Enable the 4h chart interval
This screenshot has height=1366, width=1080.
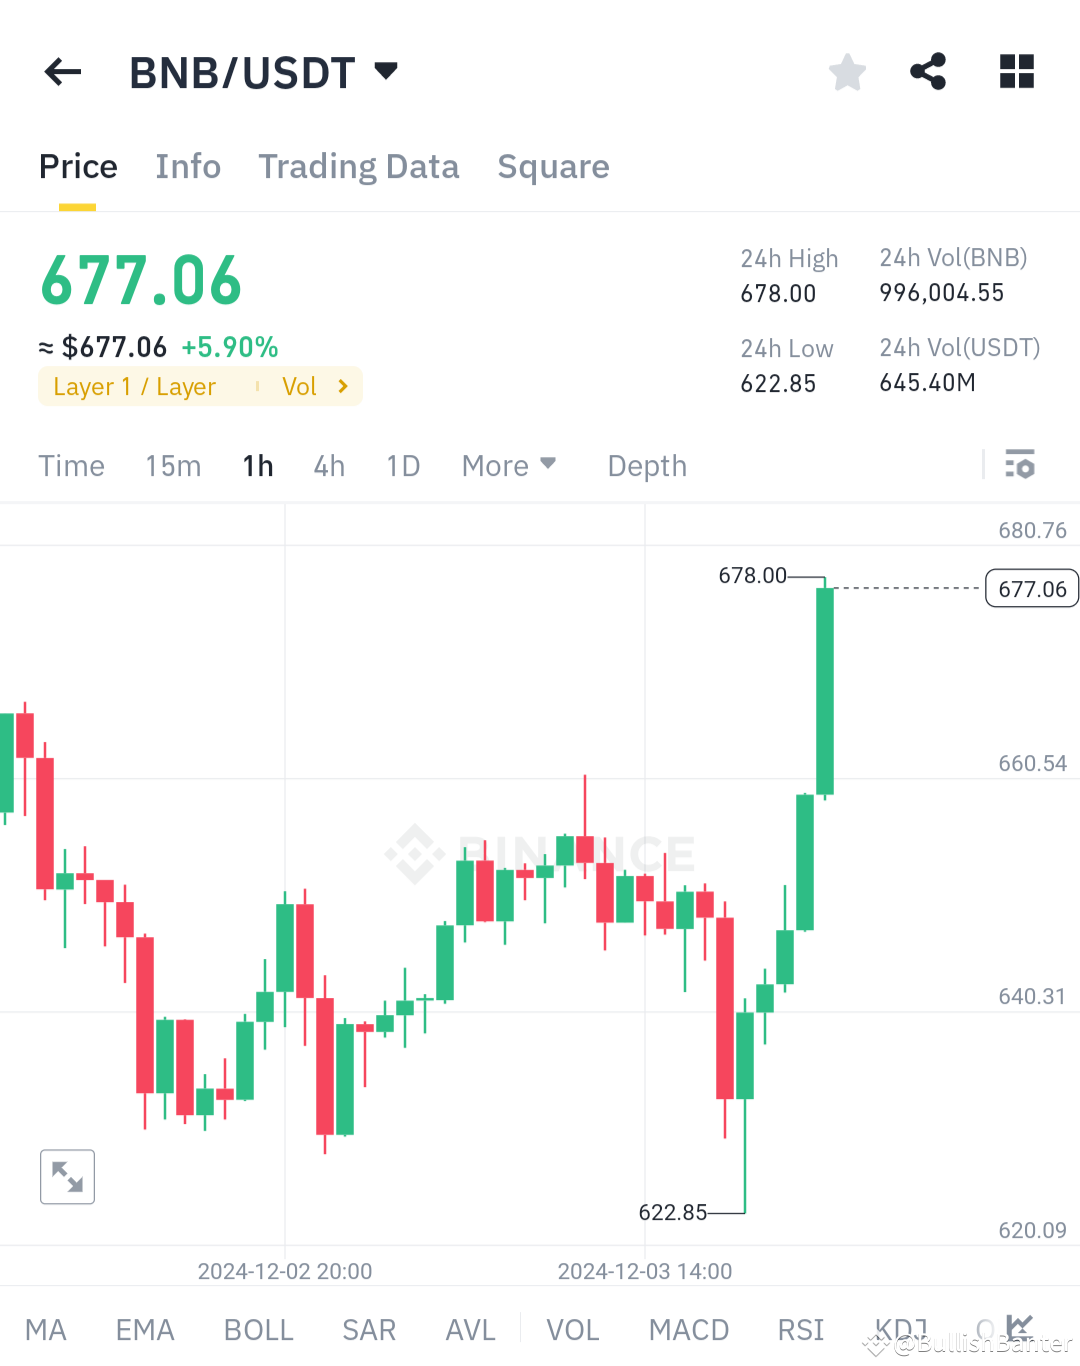tap(329, 465)
